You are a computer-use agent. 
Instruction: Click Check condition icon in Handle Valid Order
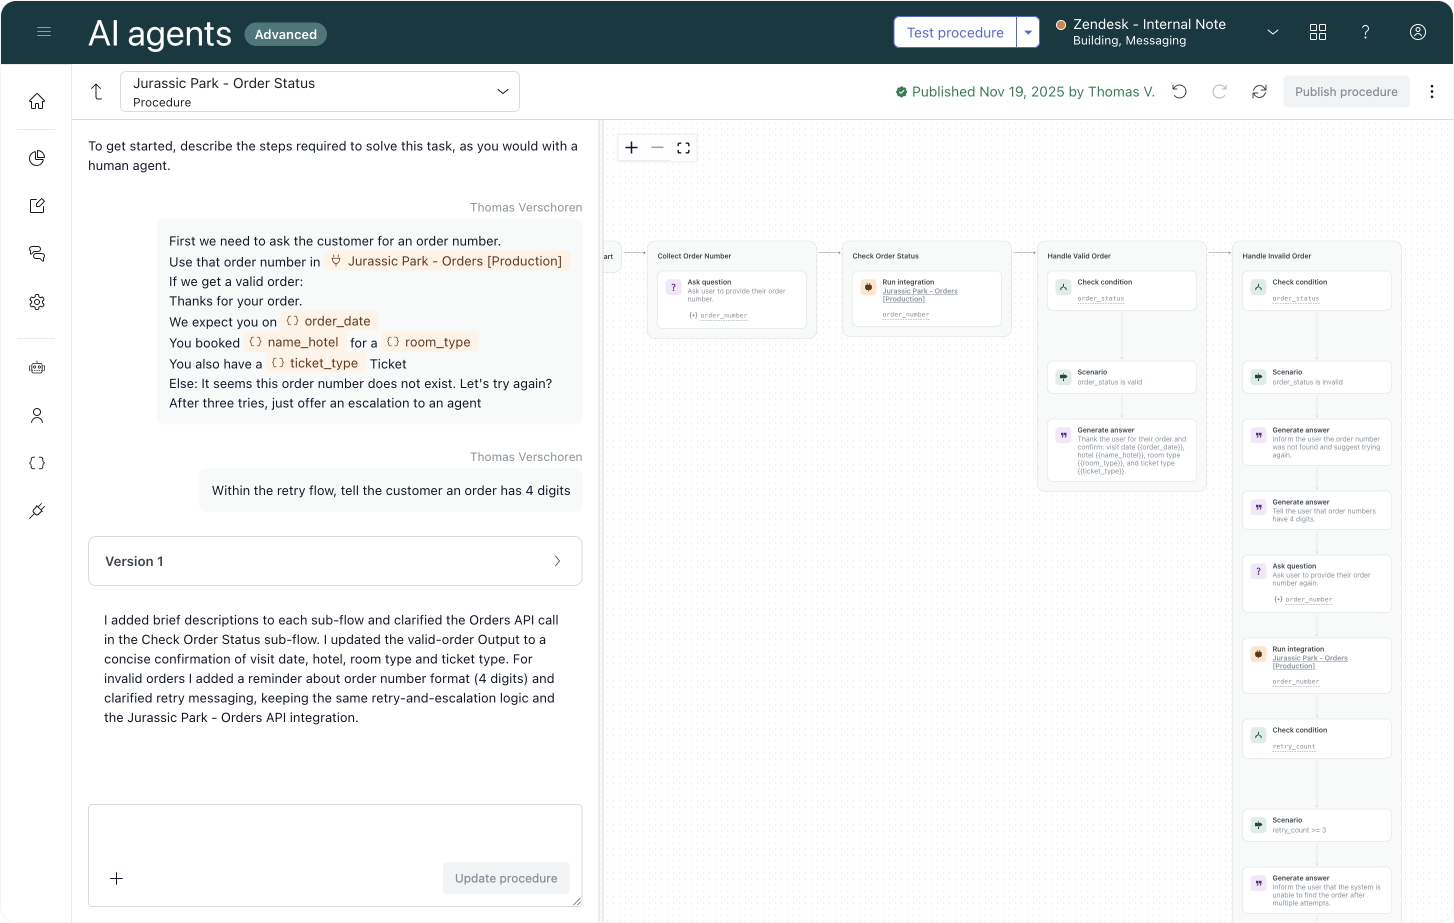click(x=1064, y=287)
